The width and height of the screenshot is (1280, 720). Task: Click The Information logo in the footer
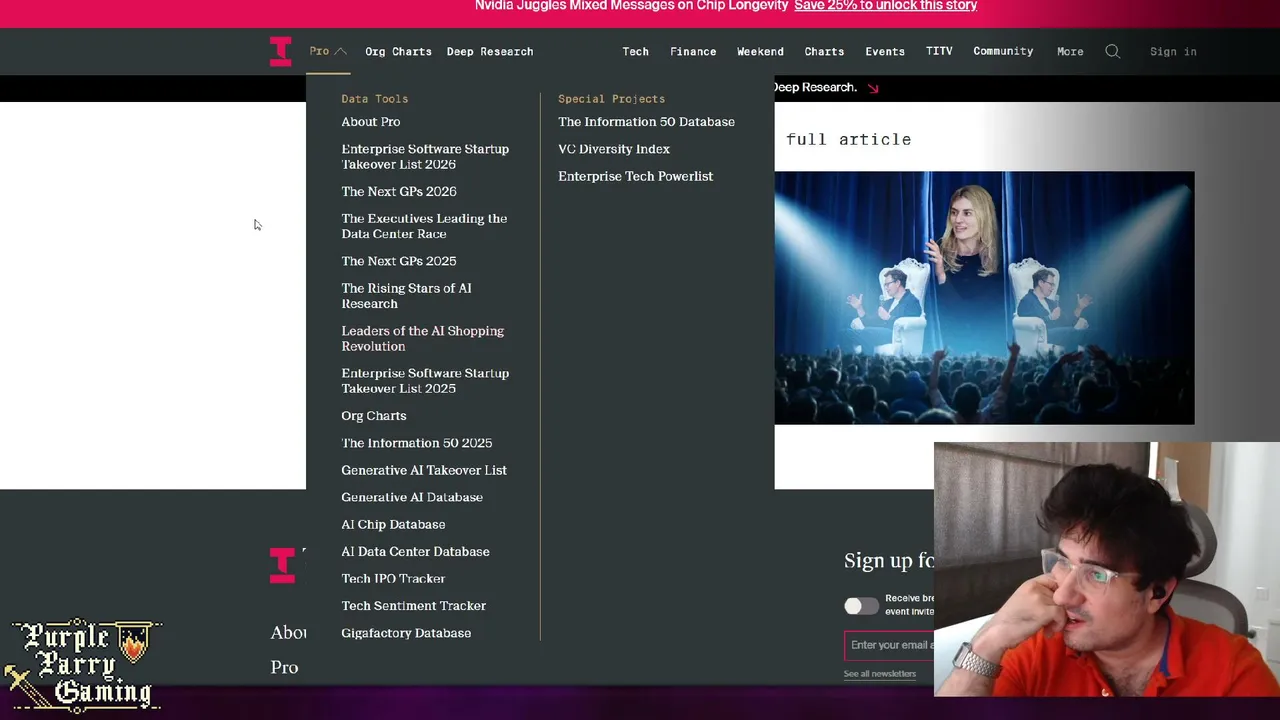pyautogui.click(x=283, y=565)
